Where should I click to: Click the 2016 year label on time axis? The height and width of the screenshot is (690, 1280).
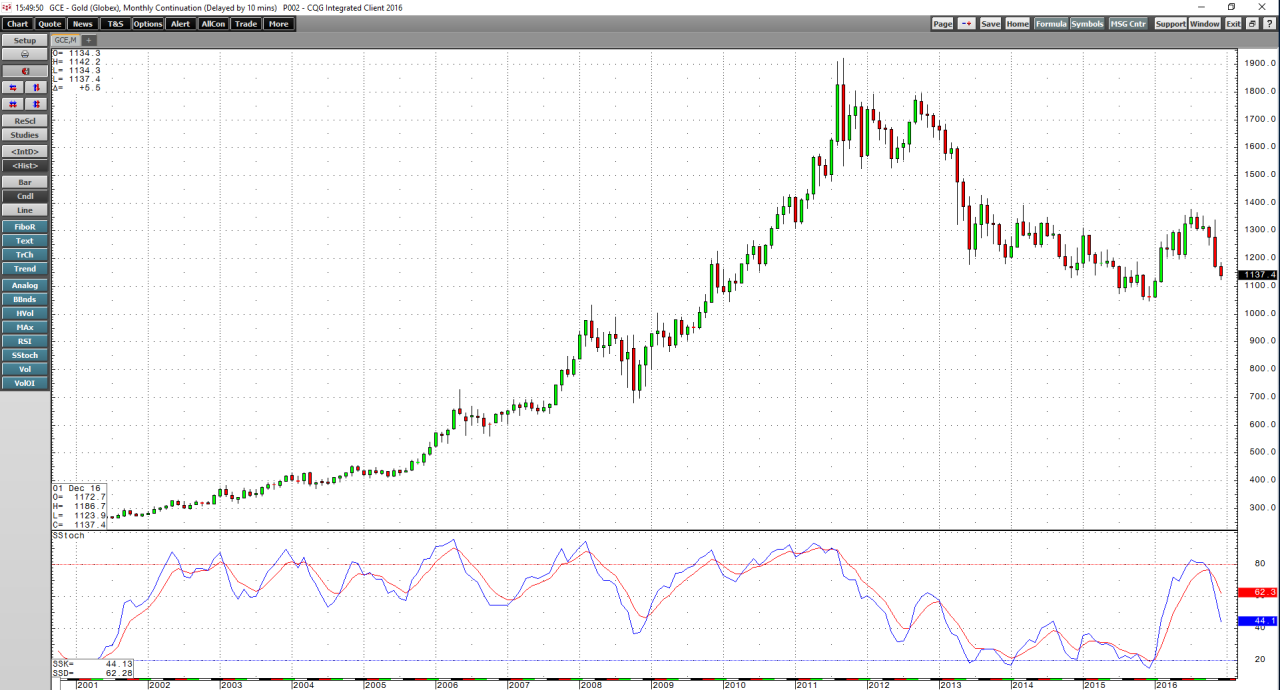(x=1165, y=685)
